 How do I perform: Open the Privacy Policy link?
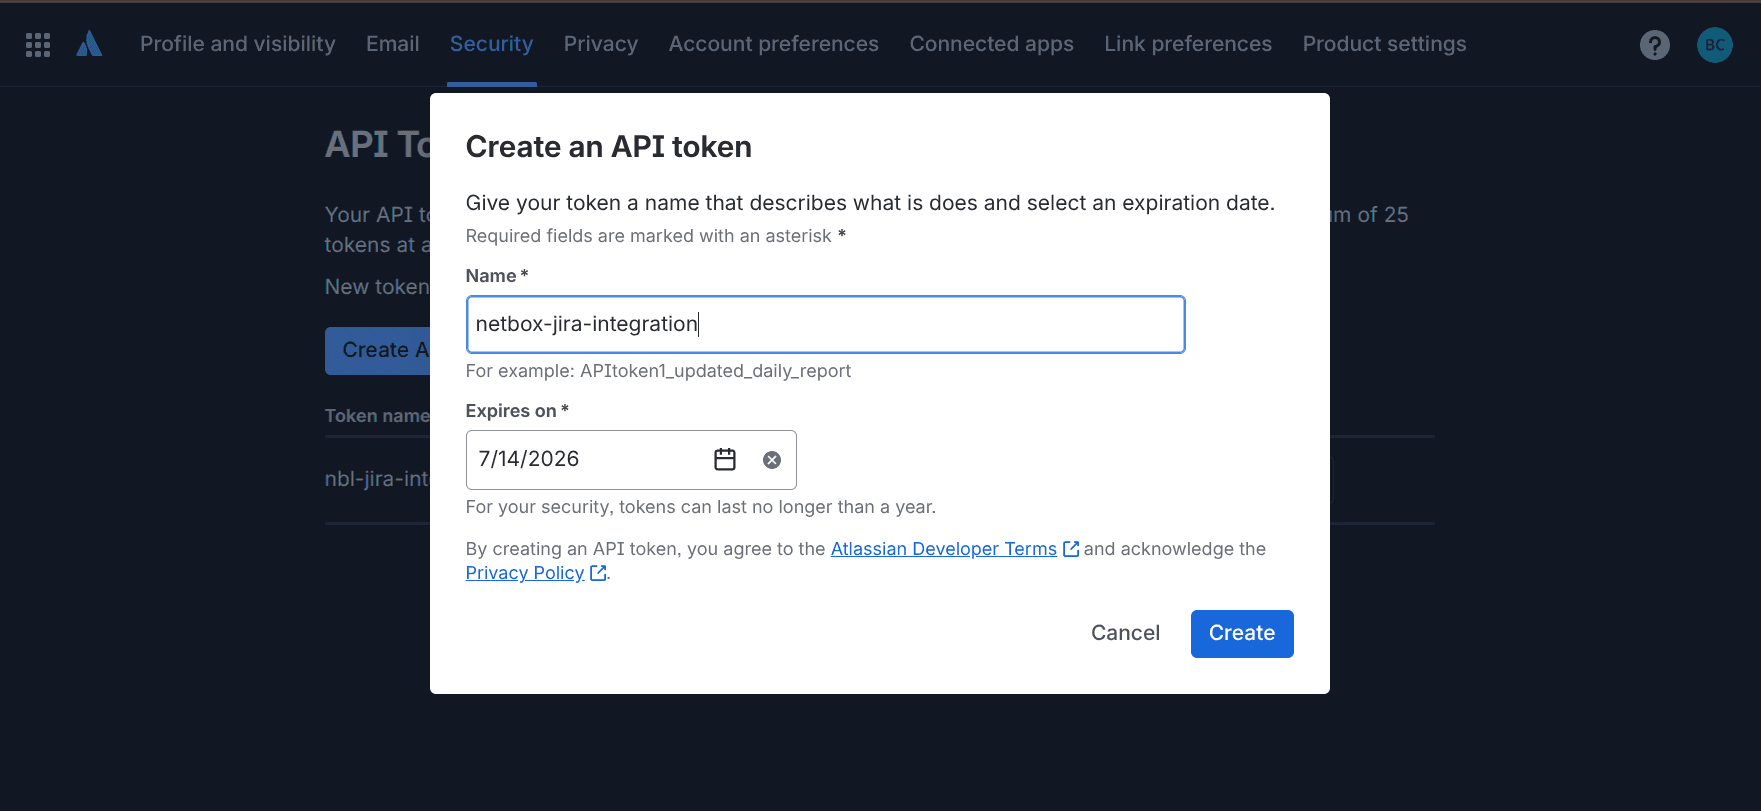525,573
